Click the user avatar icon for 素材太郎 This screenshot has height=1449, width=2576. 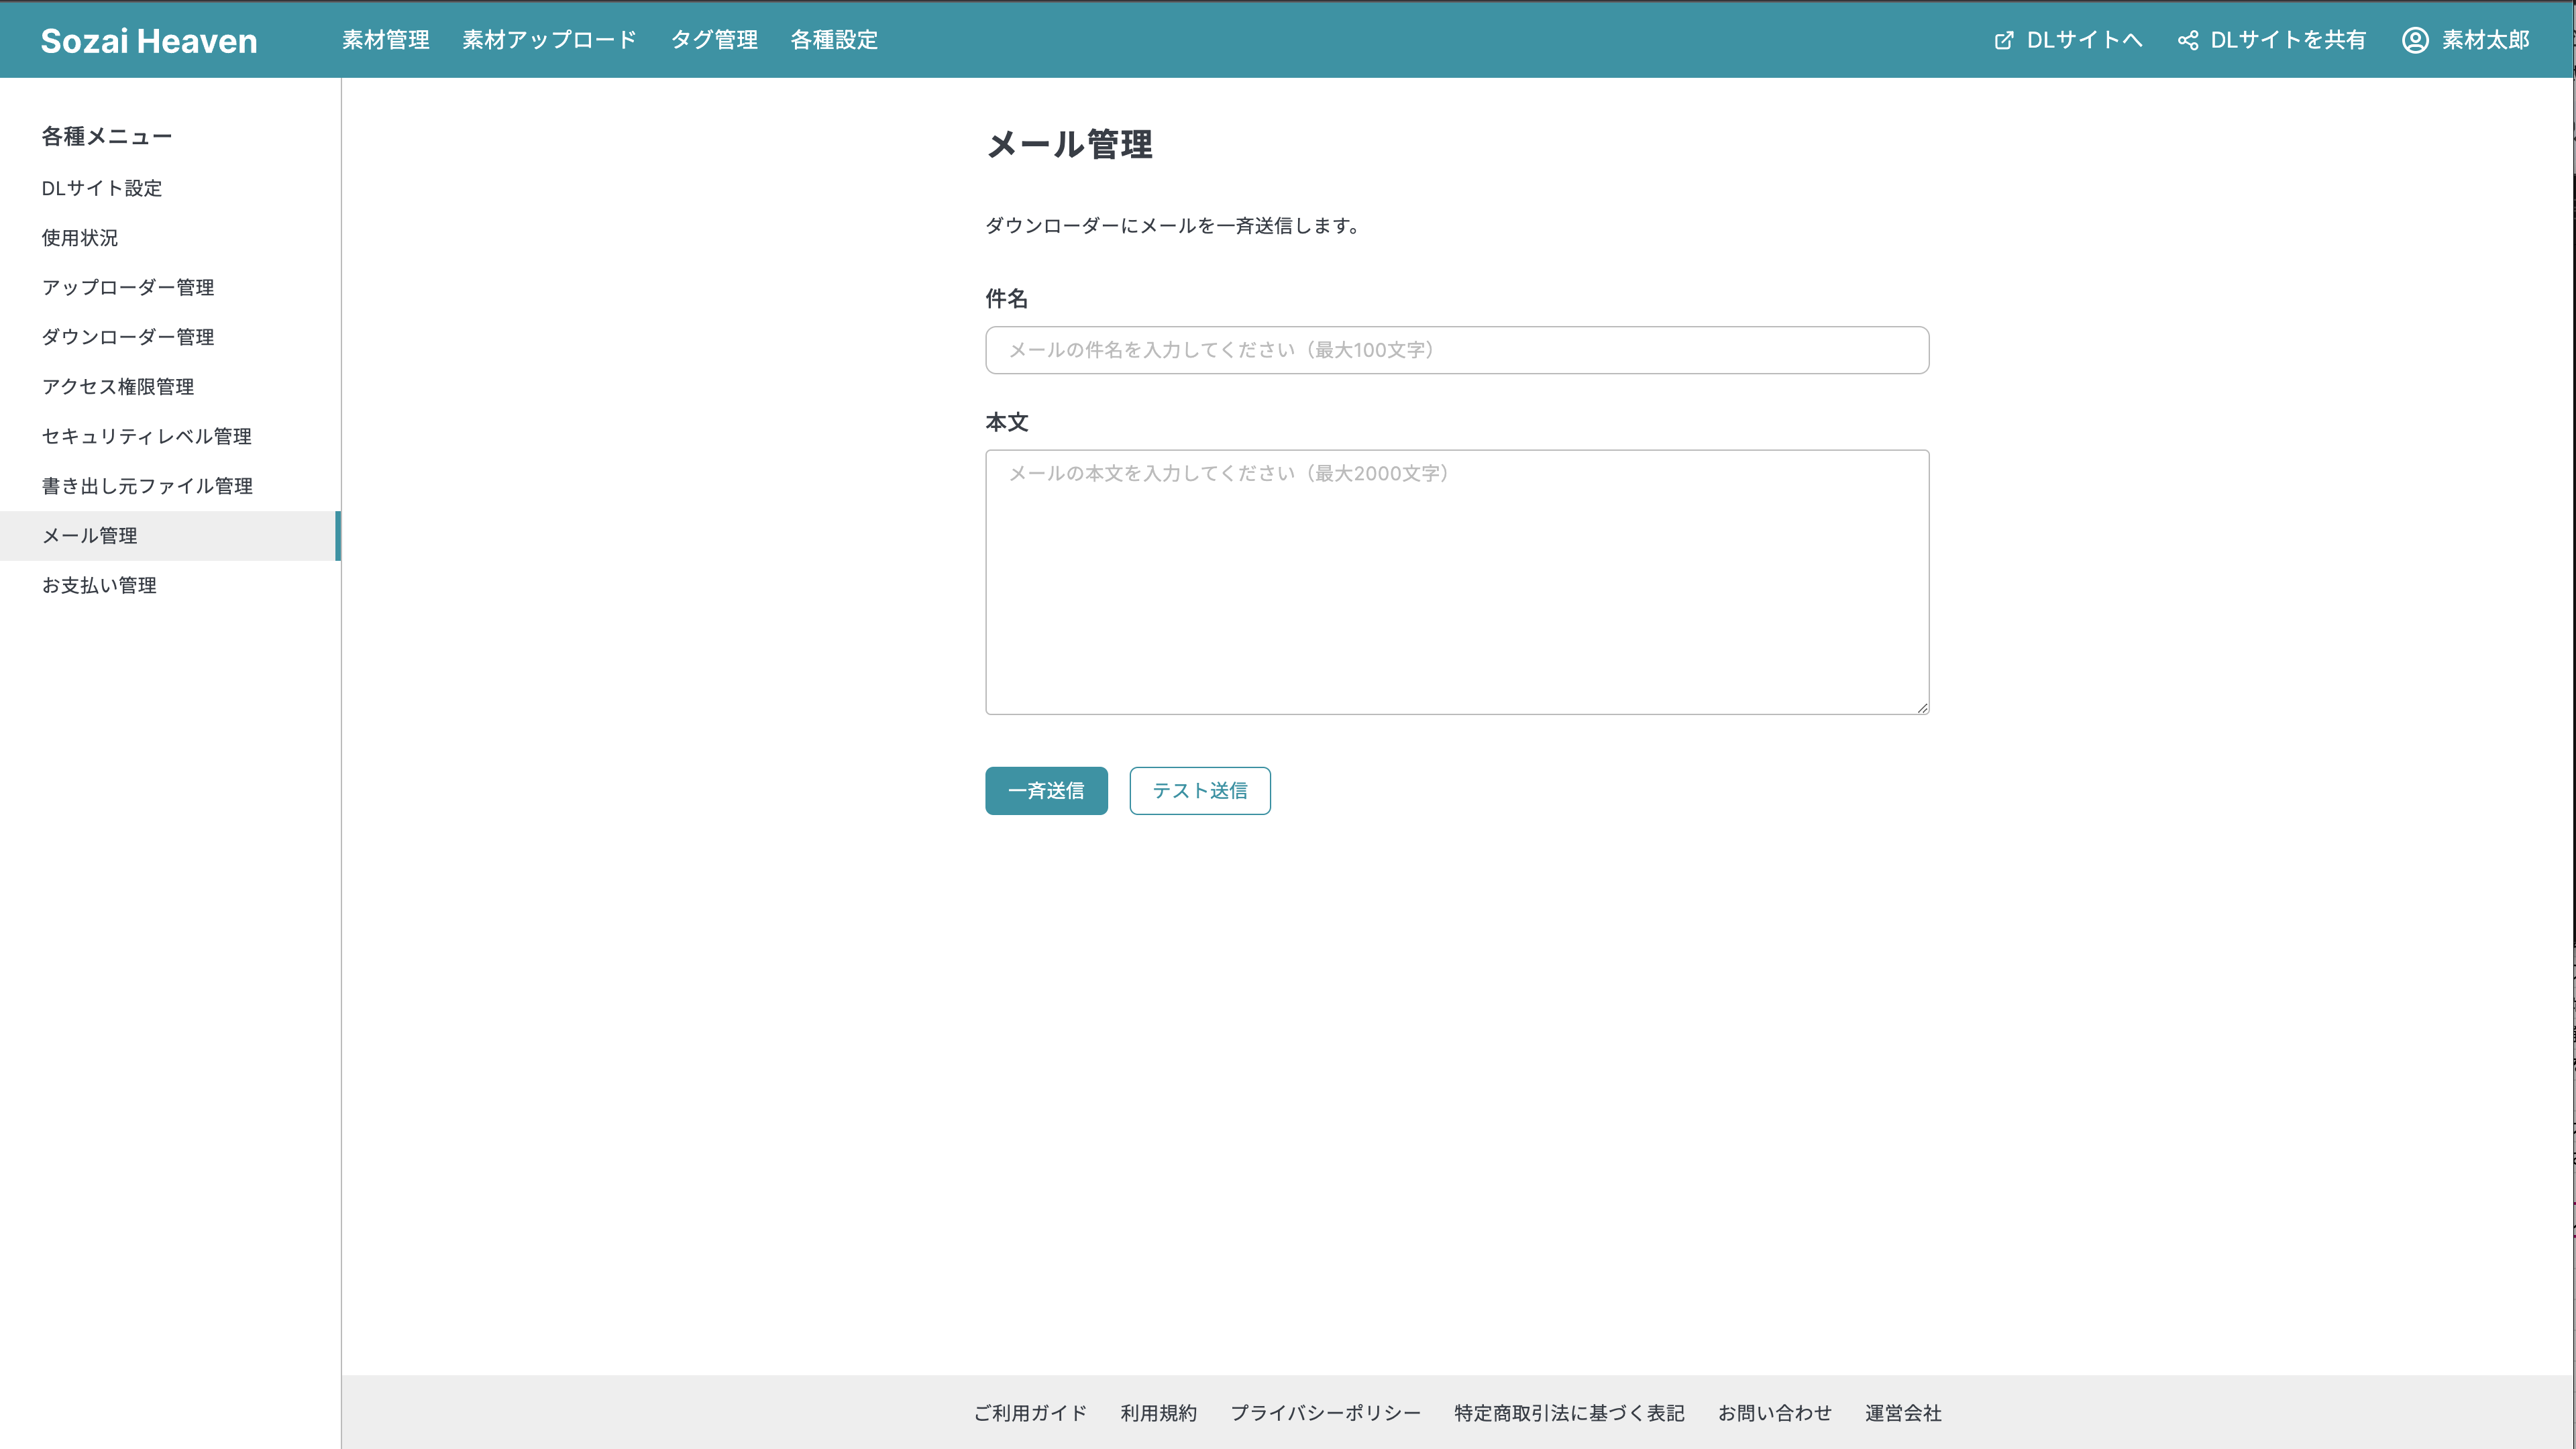[x=2414, y=40]
